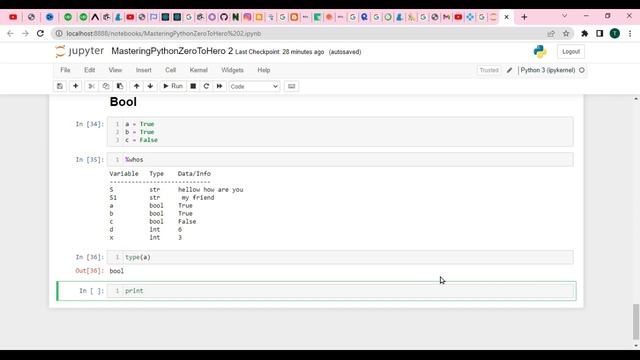
Task: Click into the cell containing print
Action: point(340,291)
